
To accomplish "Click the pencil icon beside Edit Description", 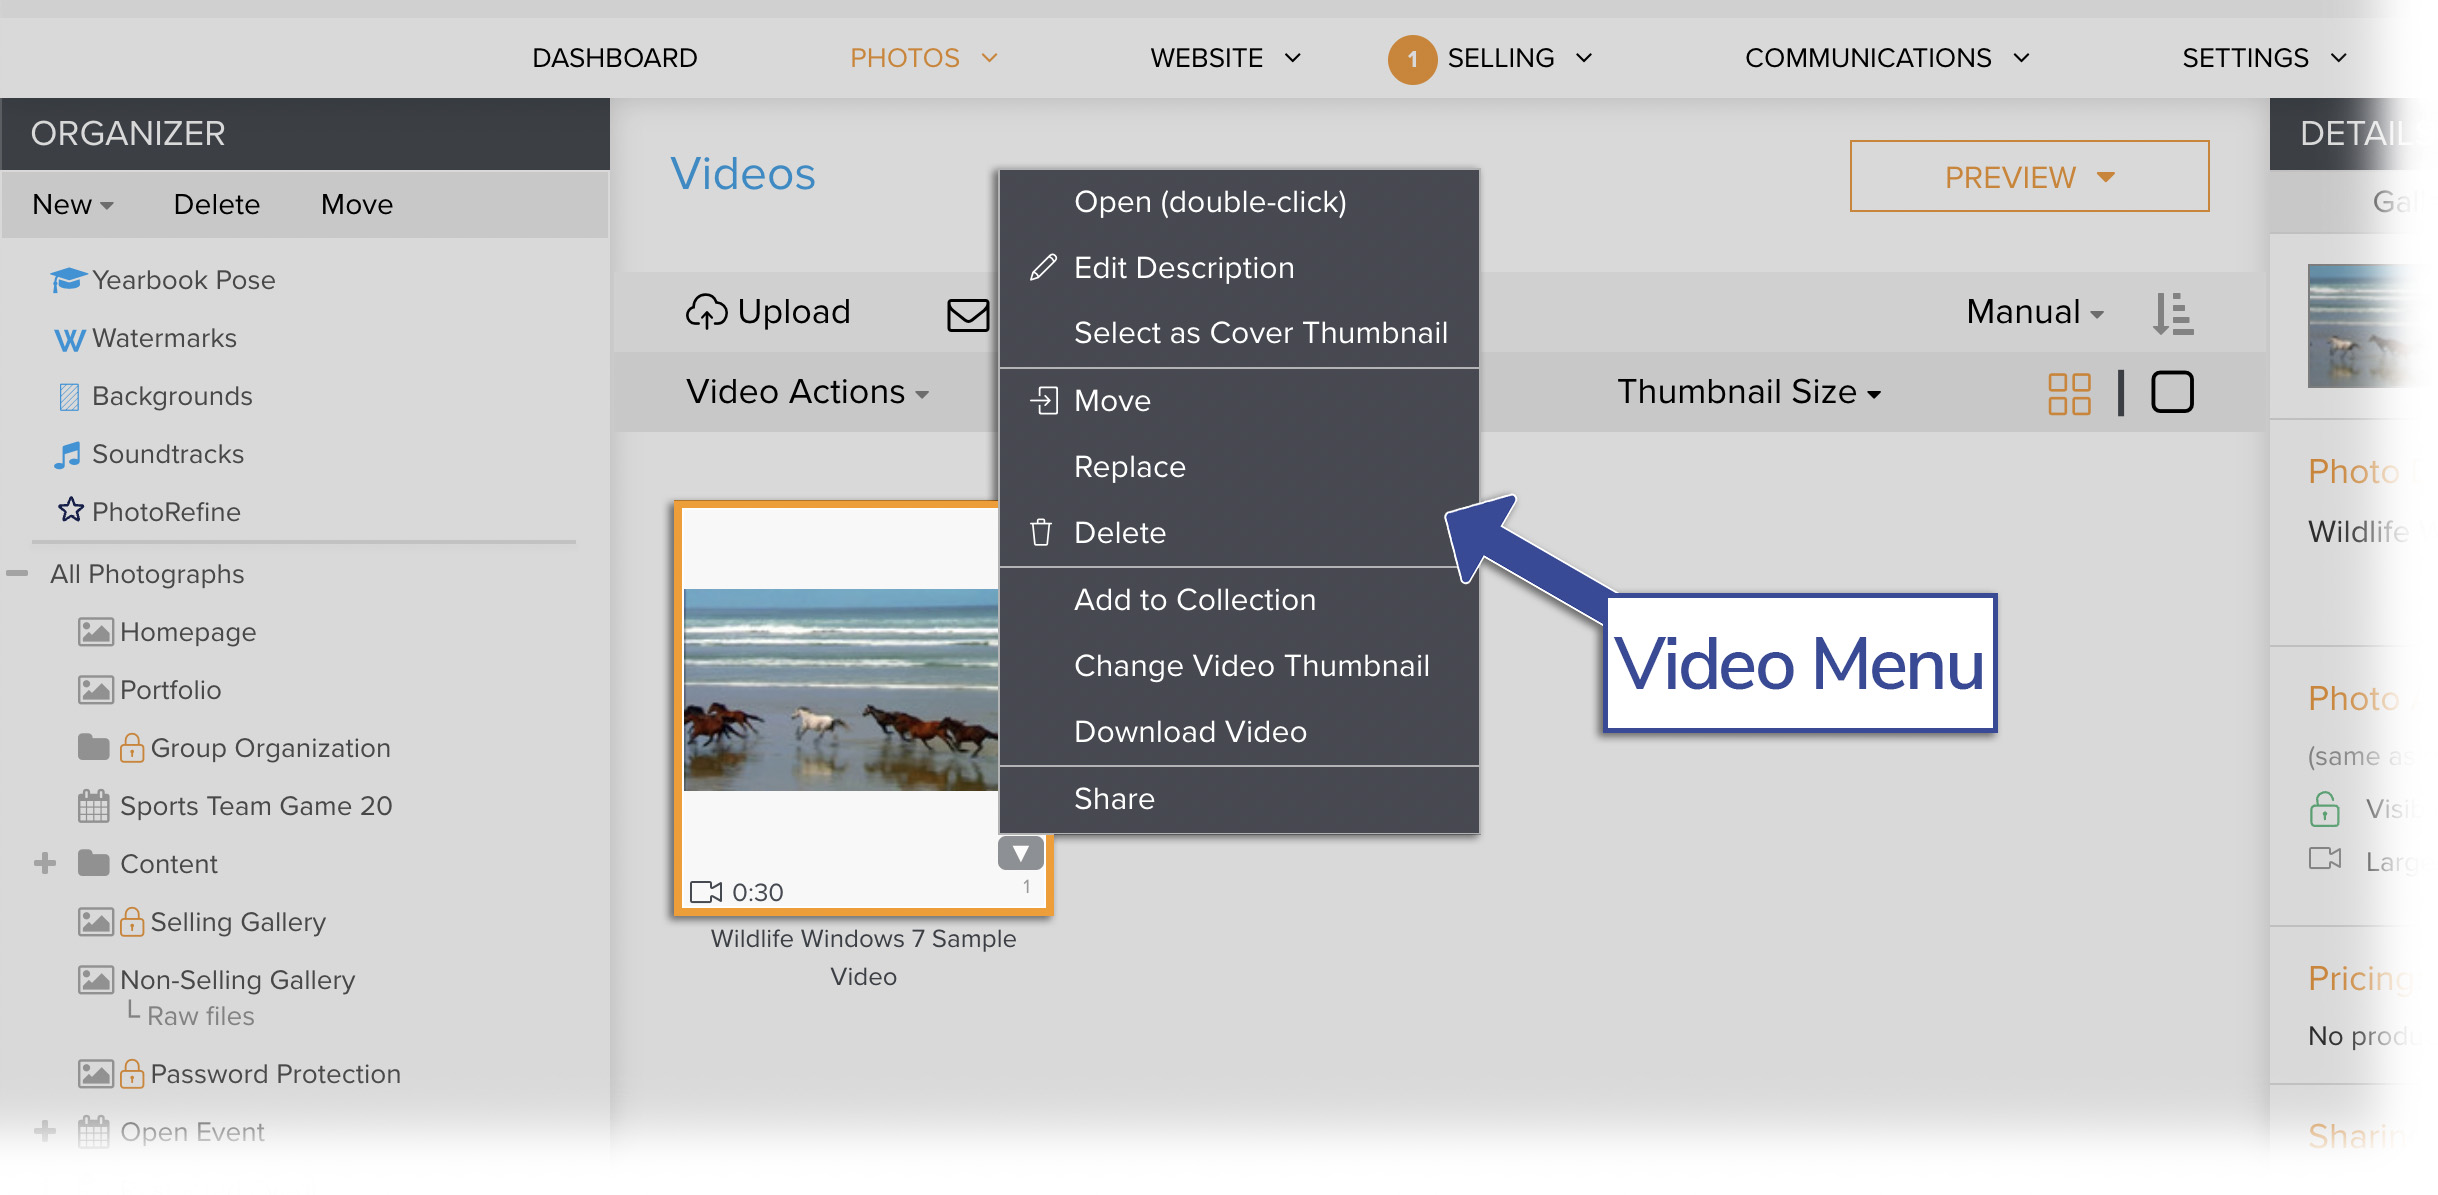I will click(1043, 267).
